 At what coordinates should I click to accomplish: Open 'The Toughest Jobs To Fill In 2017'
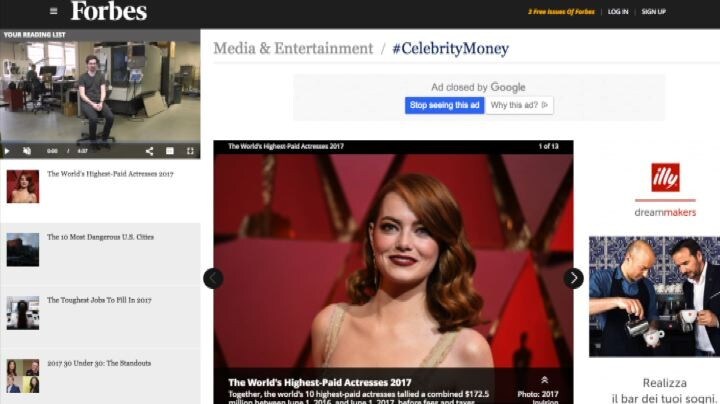(99, 300)
